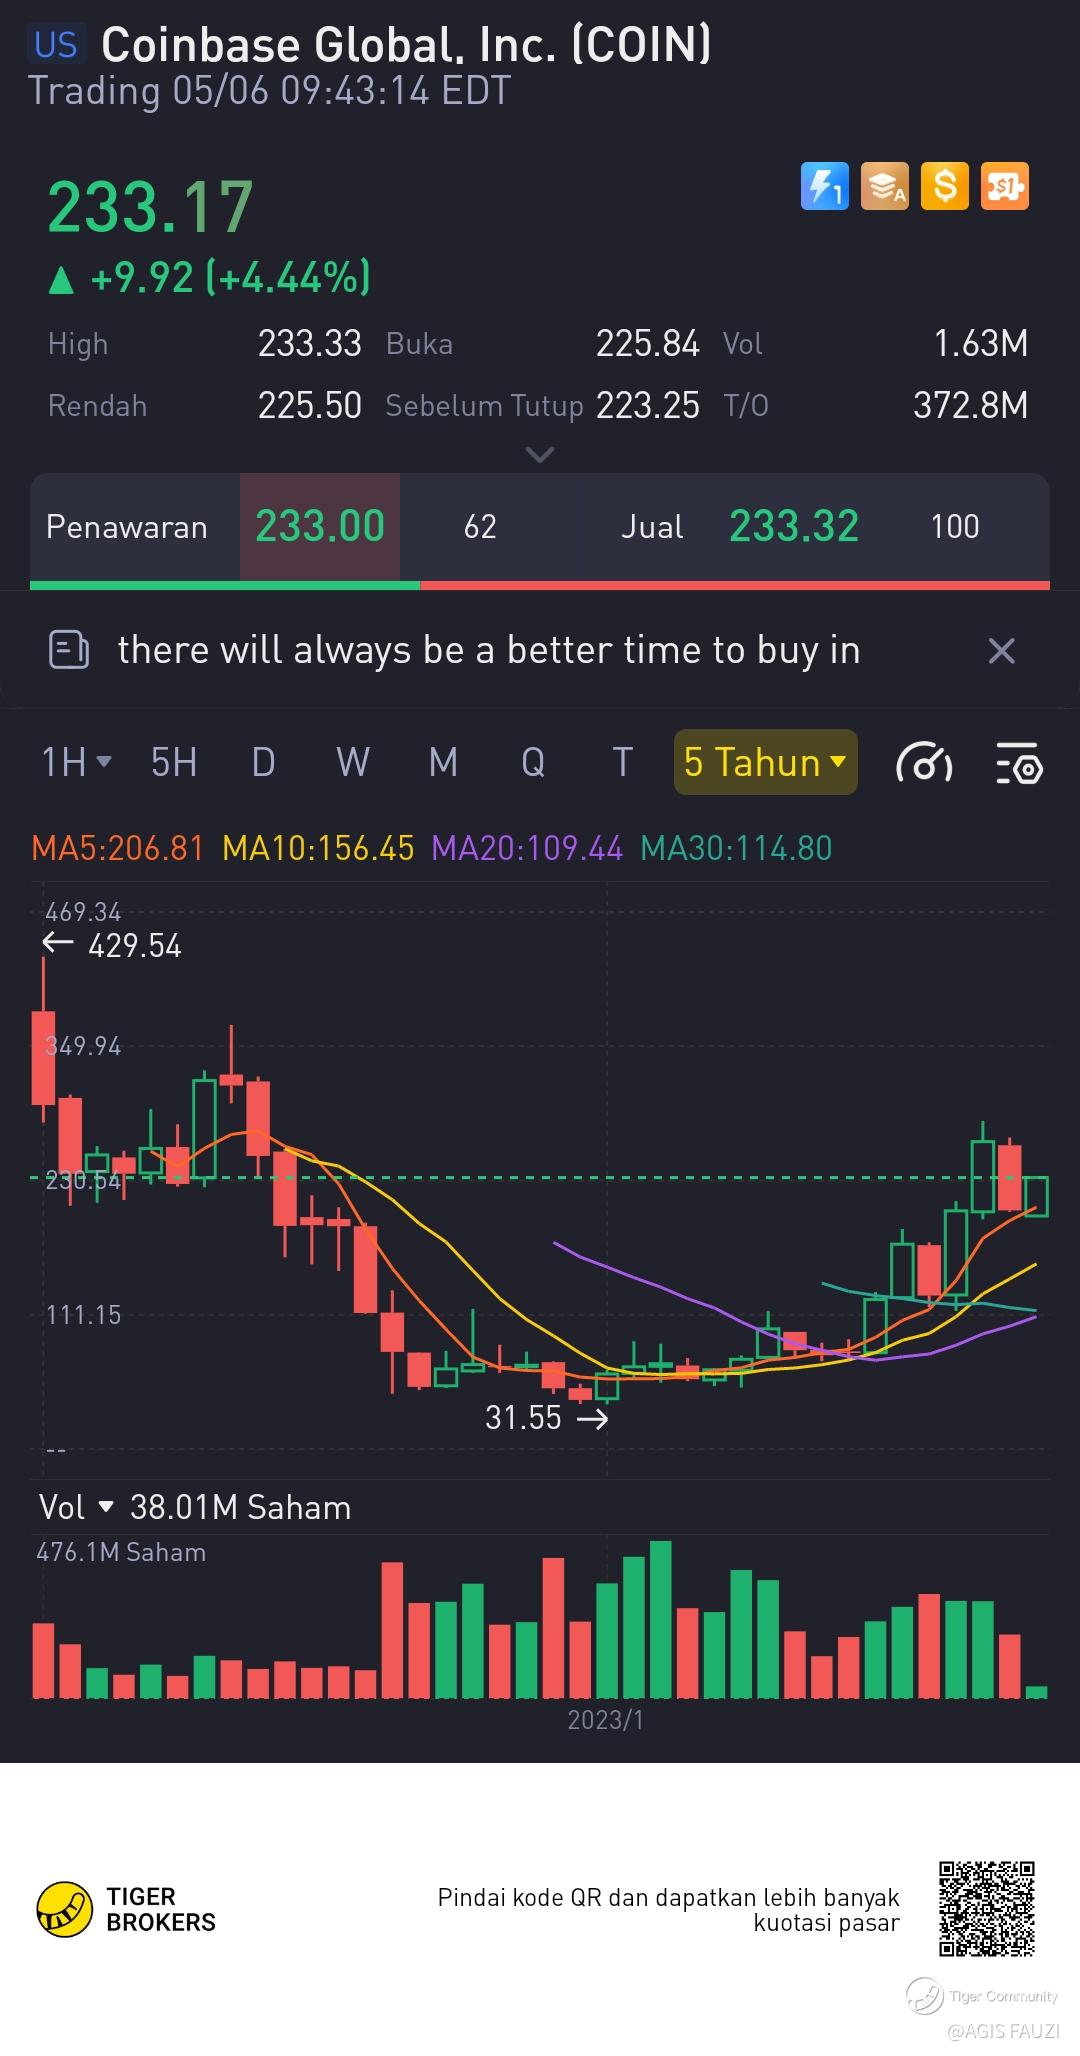This screenshot has width=1080, height=2056.
Task: Tap the bid size 62
Action: point(480,526)
